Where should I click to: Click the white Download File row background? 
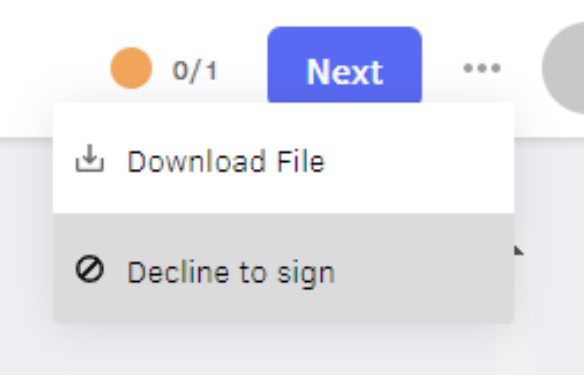tap(283, 159)
